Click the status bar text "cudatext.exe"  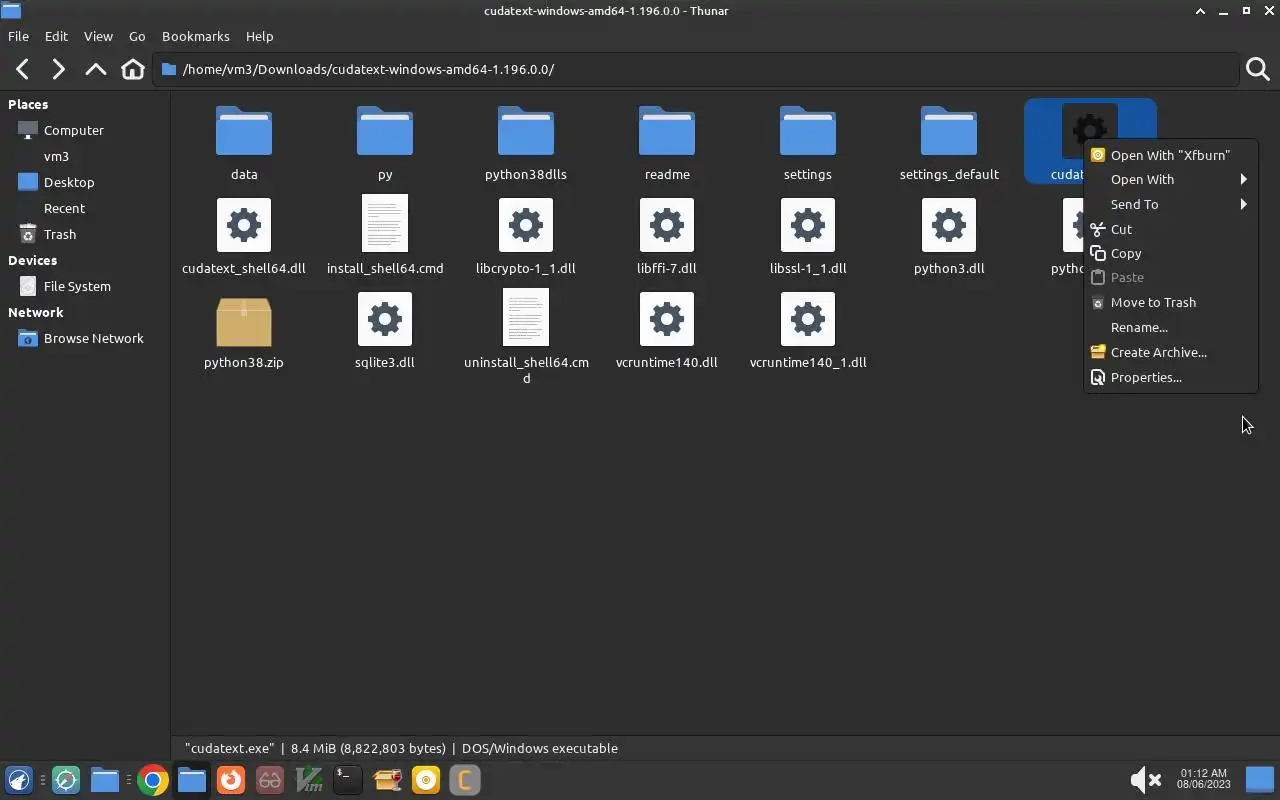230,748
